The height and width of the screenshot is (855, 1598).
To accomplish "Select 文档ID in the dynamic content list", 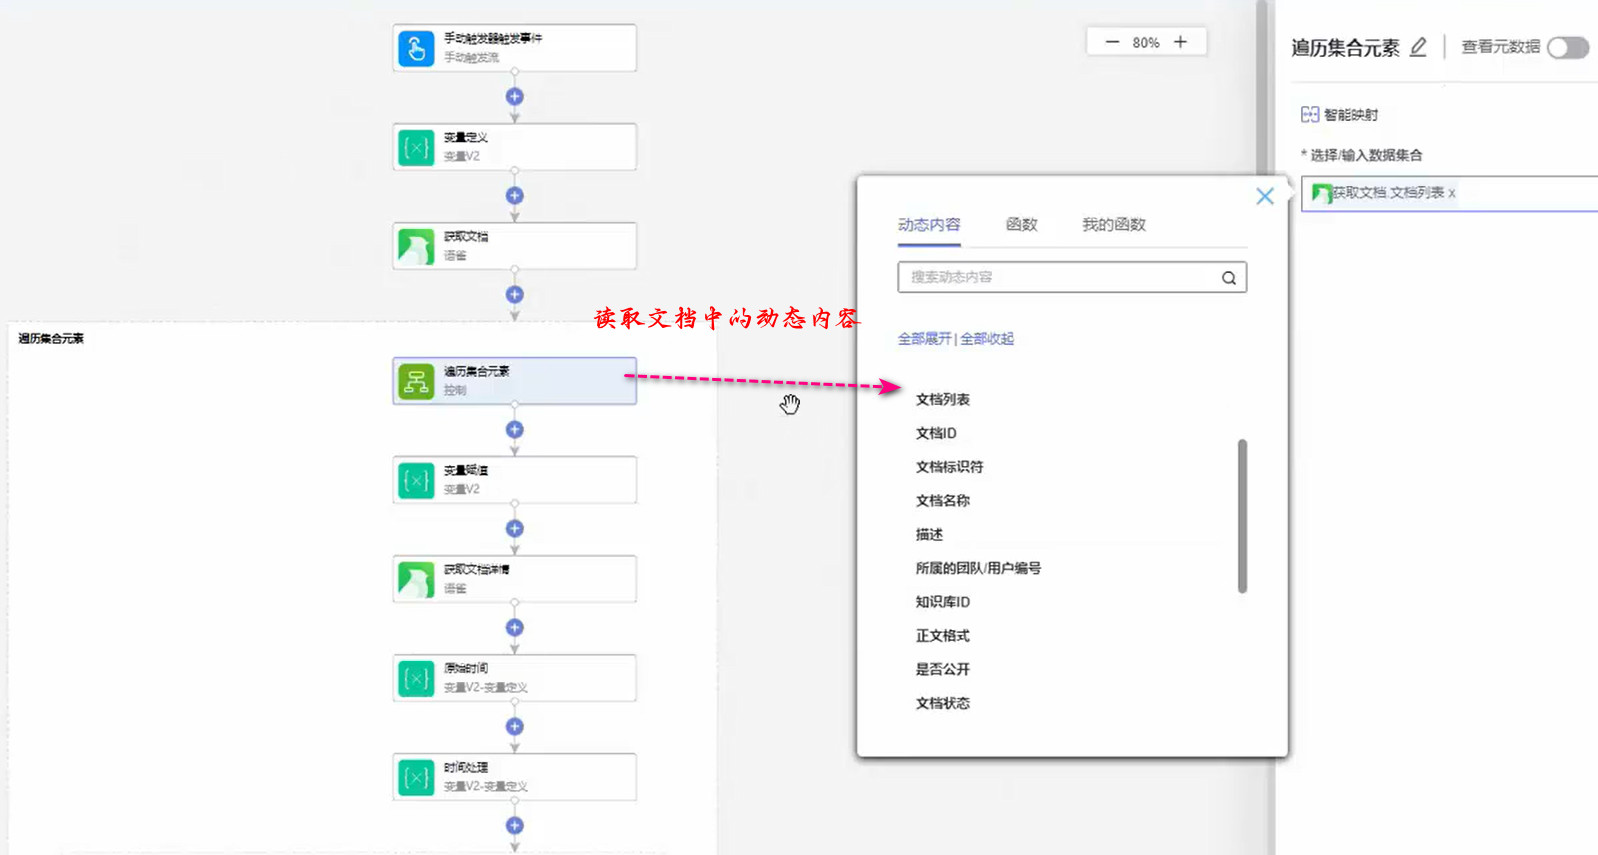I will tap(936, 433).
